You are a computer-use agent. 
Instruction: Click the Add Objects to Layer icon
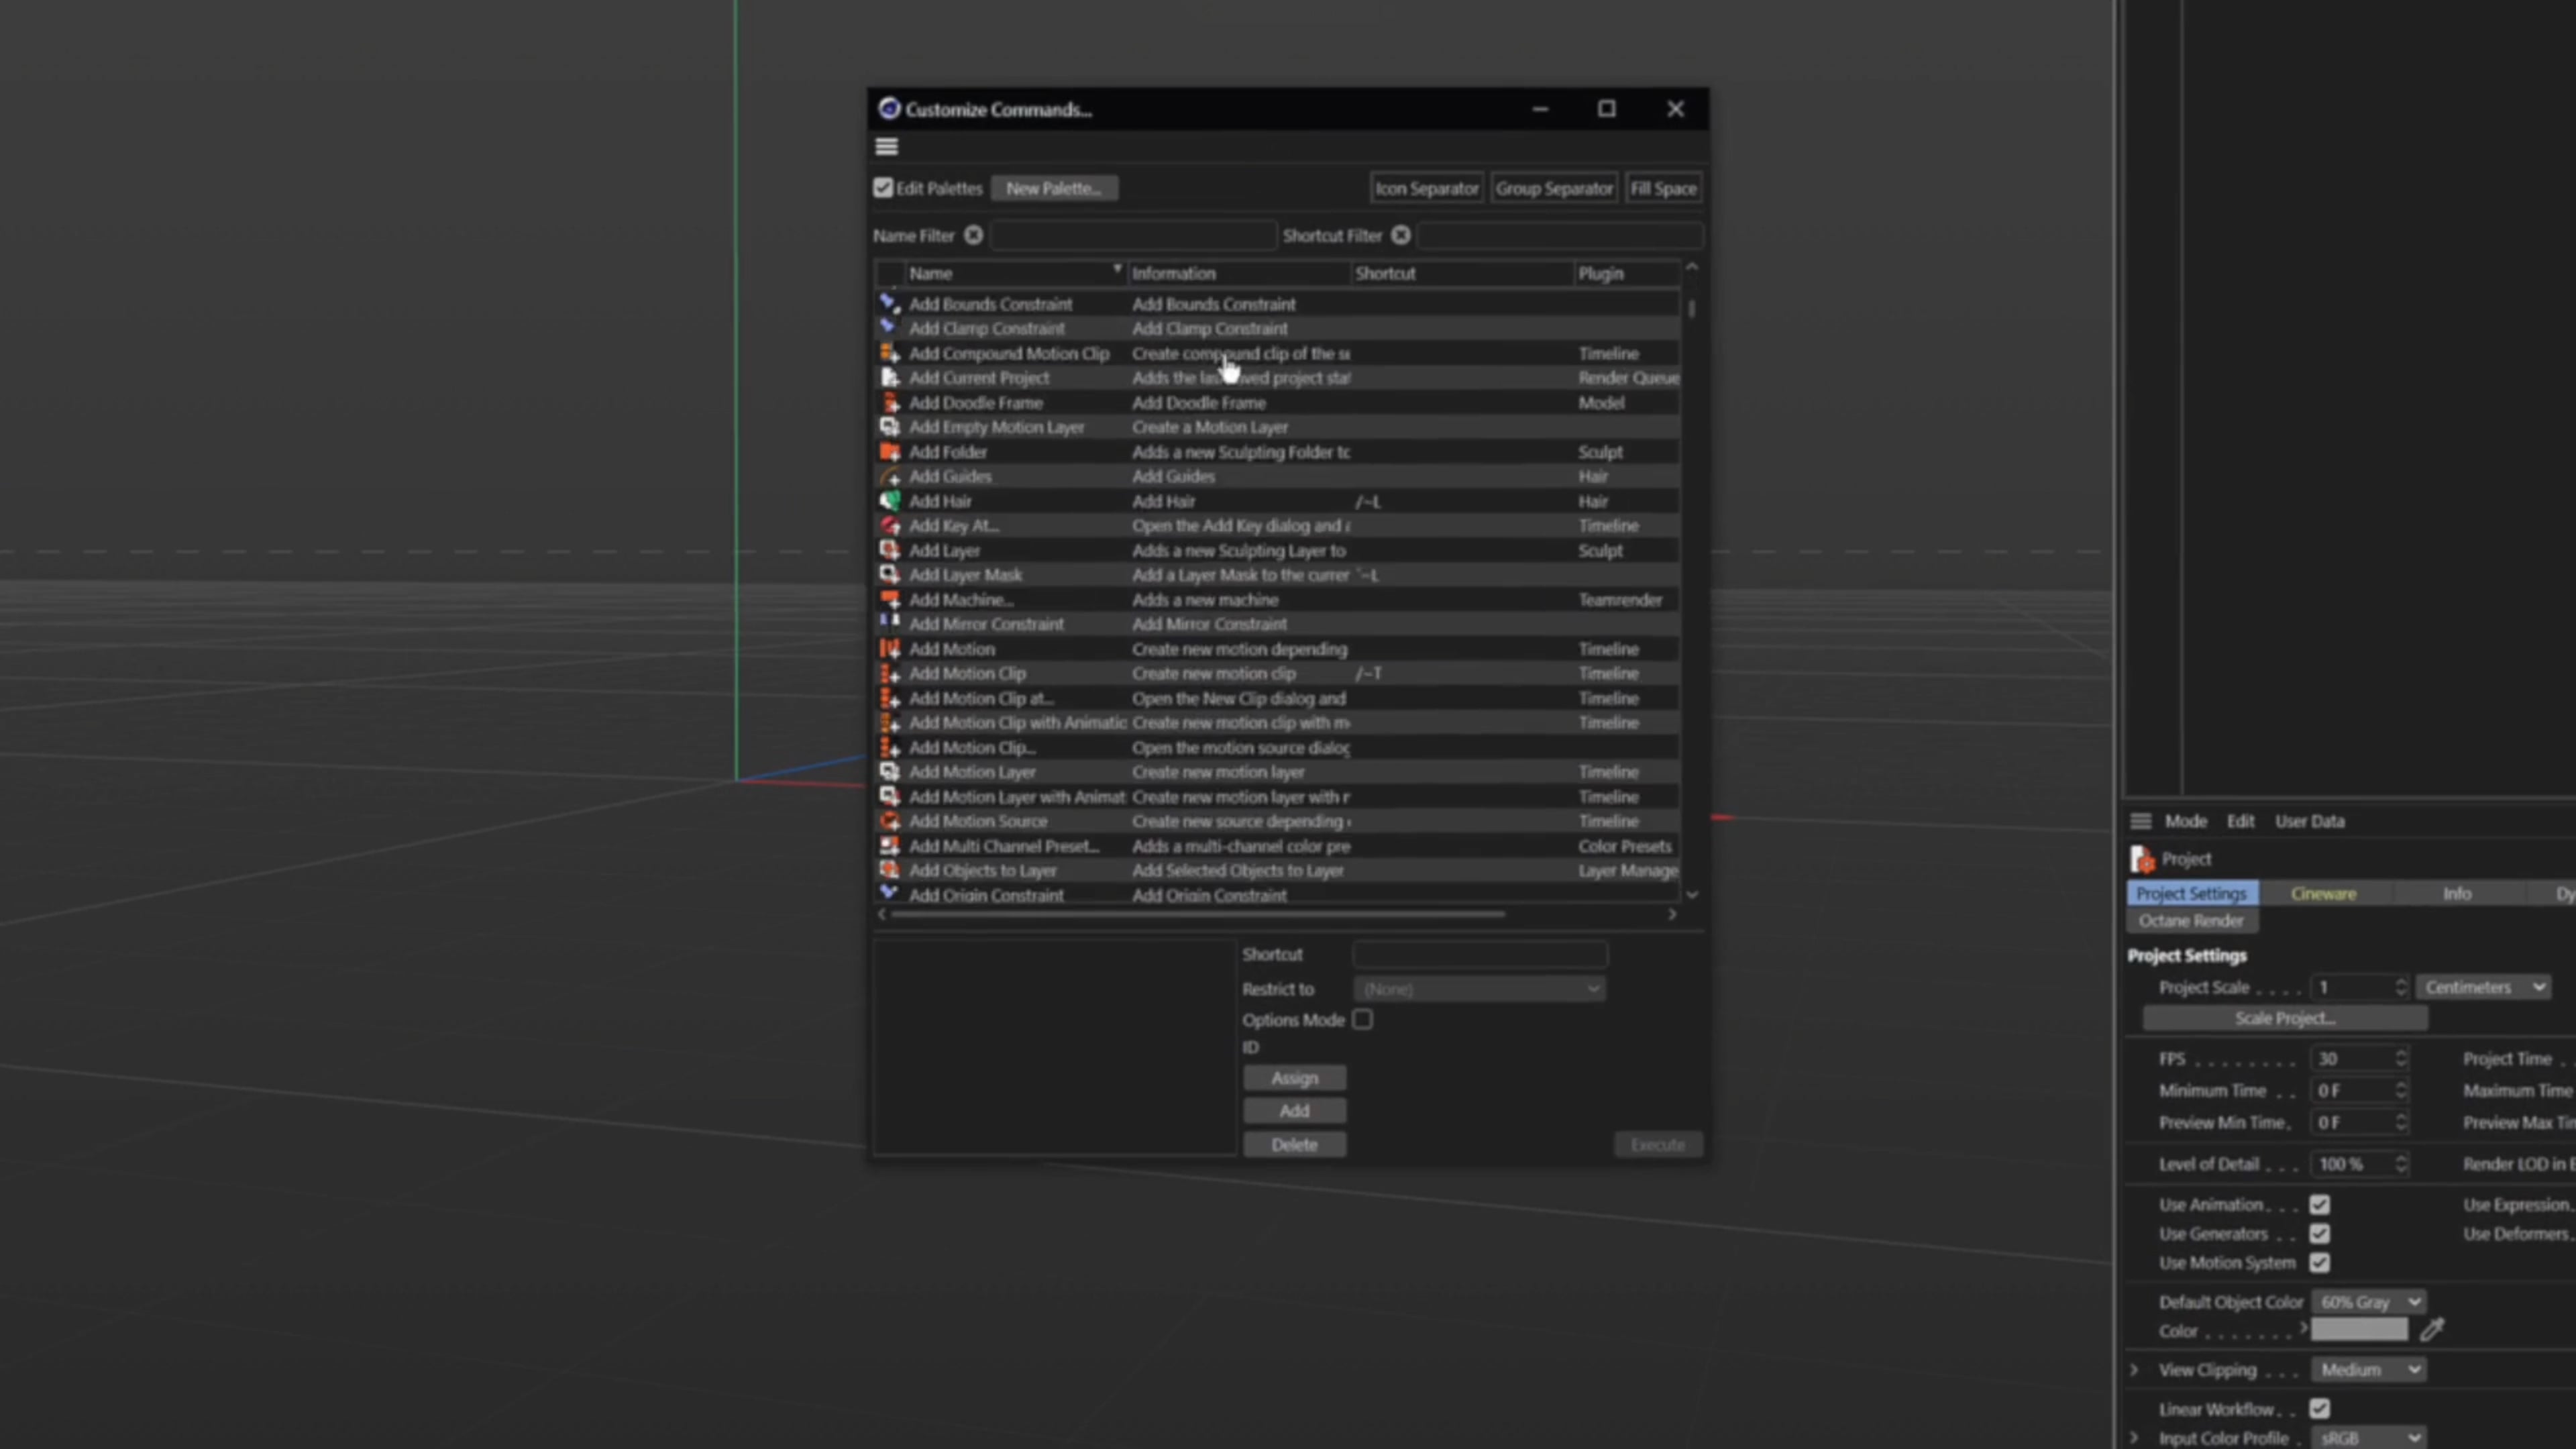pos(889,870)
